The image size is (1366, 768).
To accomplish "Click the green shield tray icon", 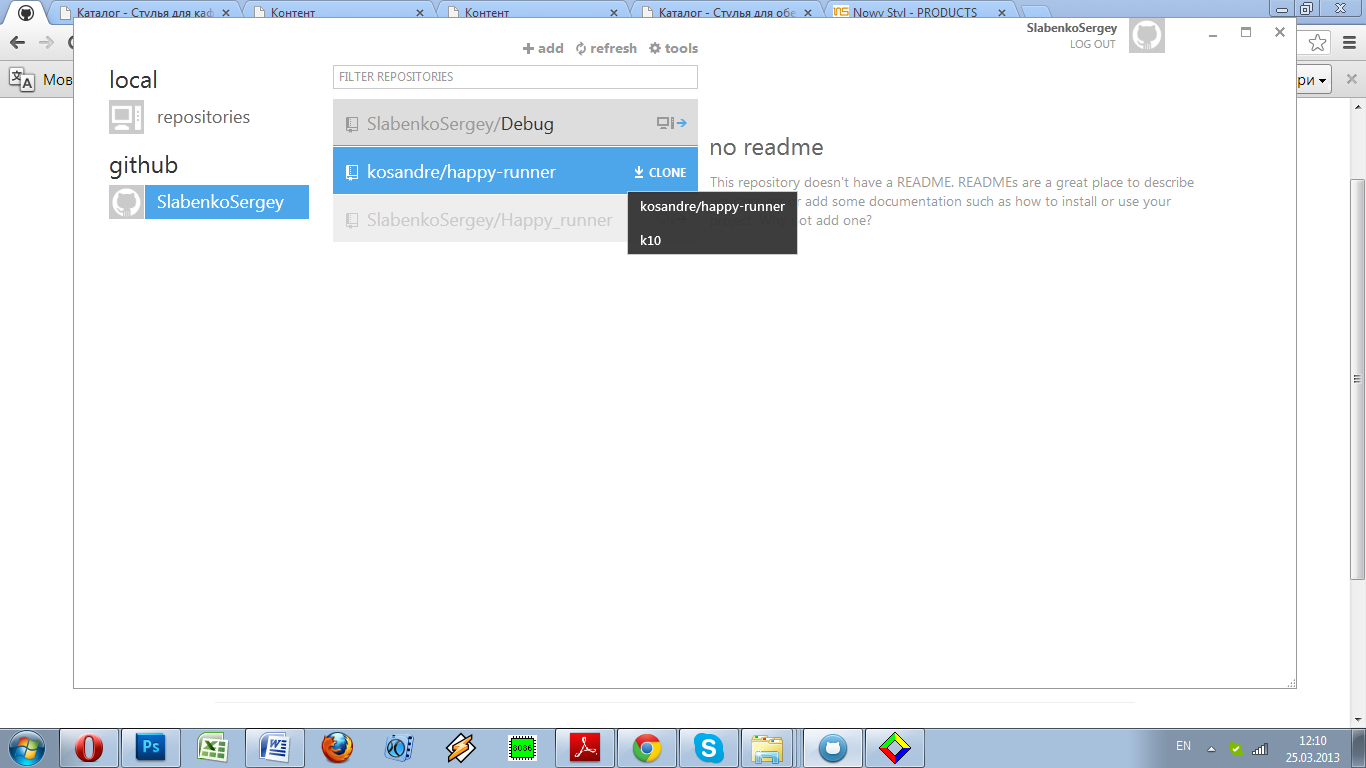I will [x=1236, y=748].
